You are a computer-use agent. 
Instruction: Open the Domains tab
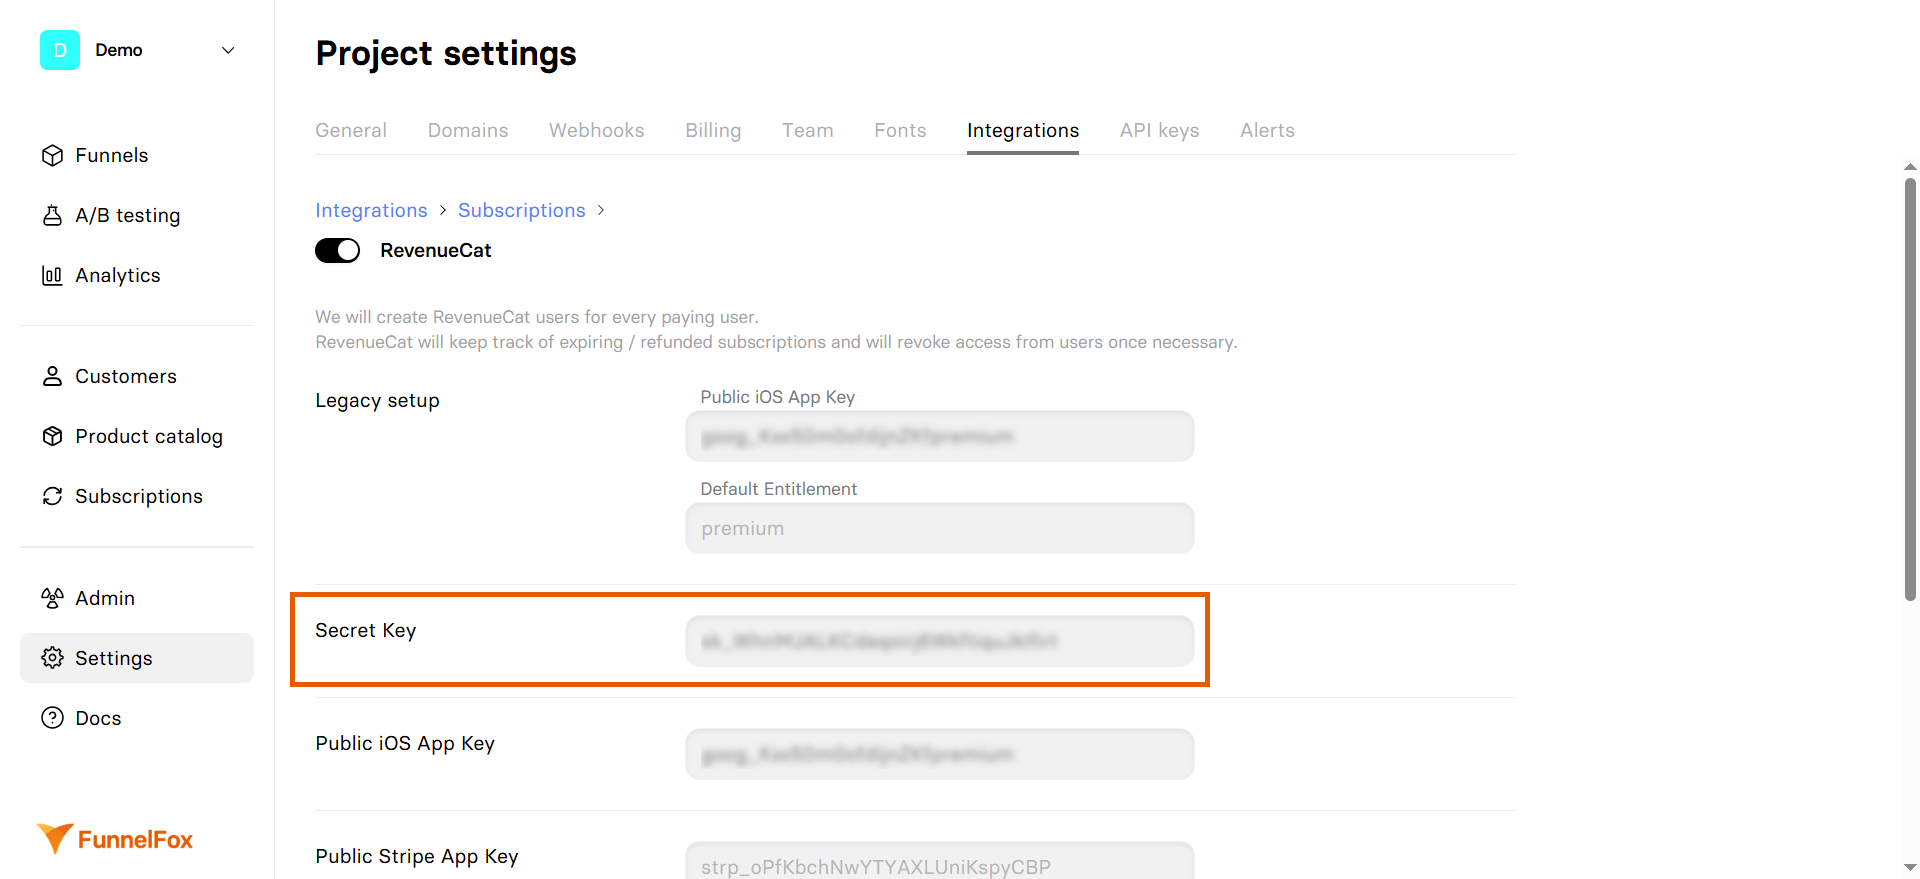pyautogui.click(x=468, y=130)
